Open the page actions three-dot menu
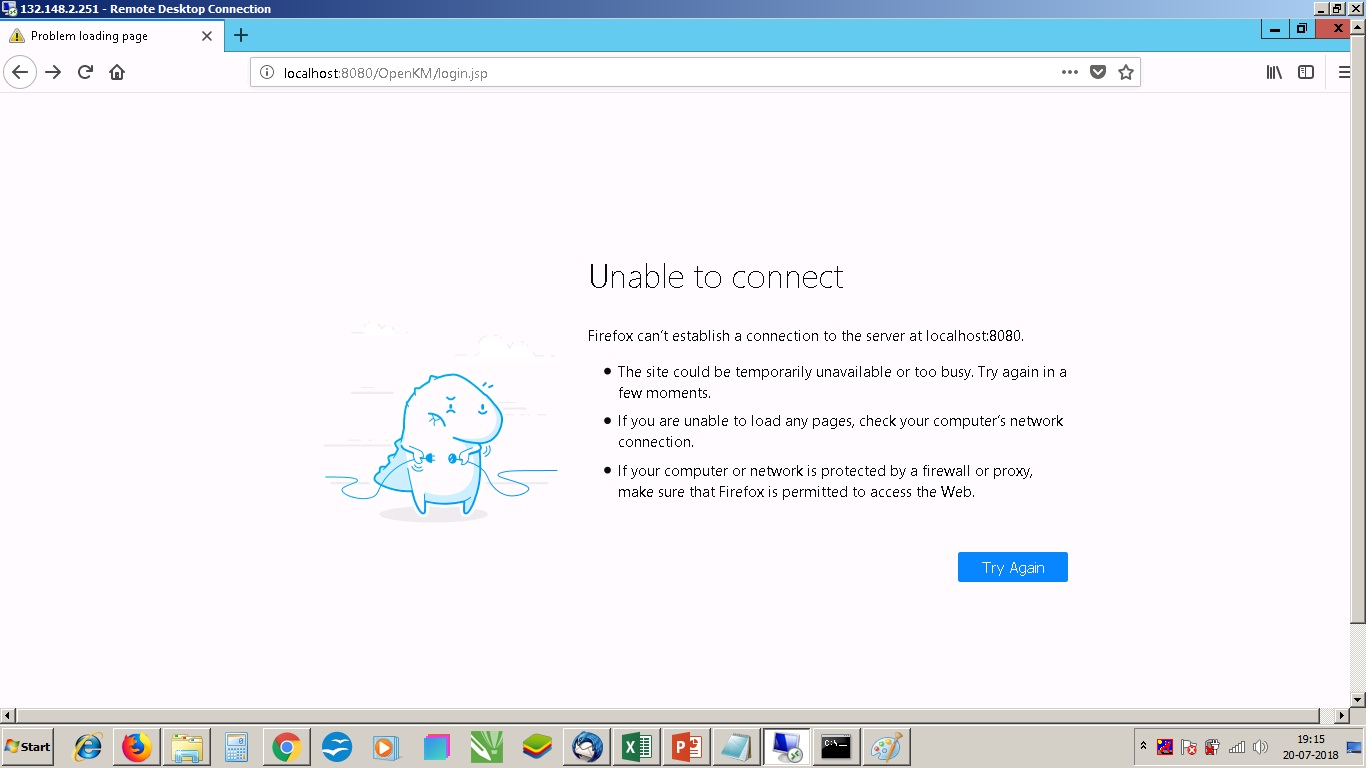Viewport: 1366px width, 768px height. [1069, 72]
